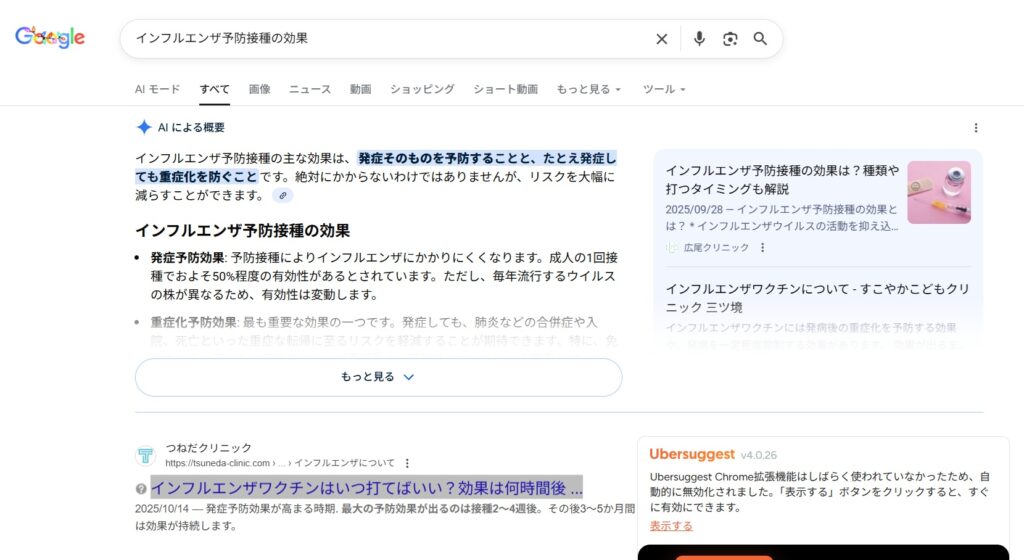Click inside the search query input field
Viewport: 1024px width, 560px height.
(390, 39)
